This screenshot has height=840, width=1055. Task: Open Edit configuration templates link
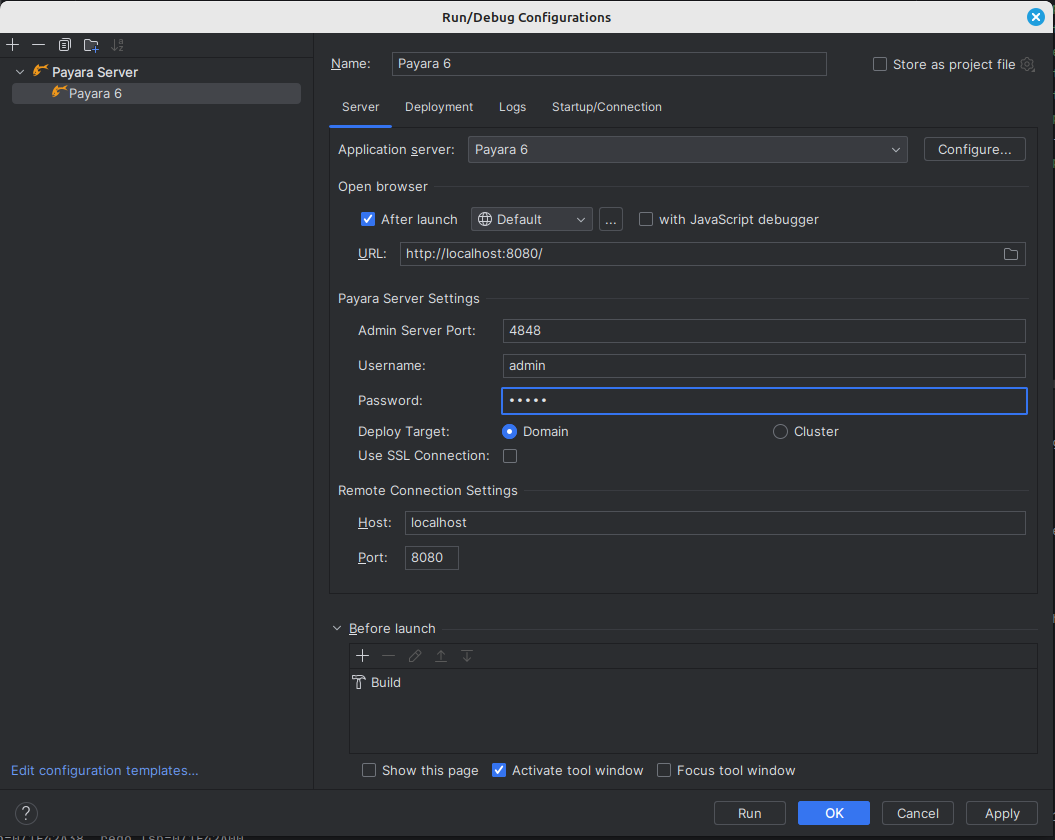click(105, 771)
